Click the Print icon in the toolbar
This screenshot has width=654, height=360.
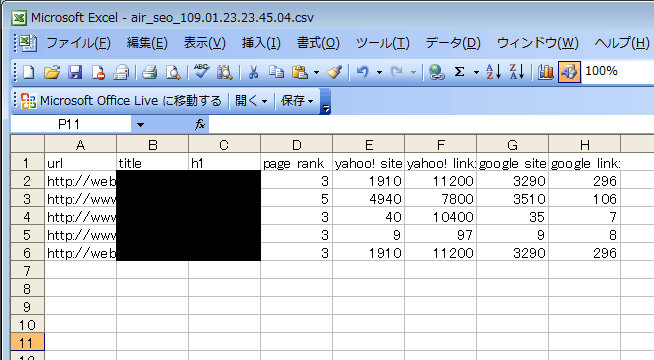coord(149,73)
